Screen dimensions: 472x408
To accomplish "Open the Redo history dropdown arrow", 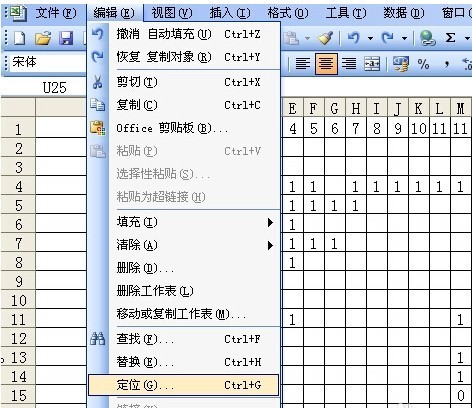I will point(404,39).
